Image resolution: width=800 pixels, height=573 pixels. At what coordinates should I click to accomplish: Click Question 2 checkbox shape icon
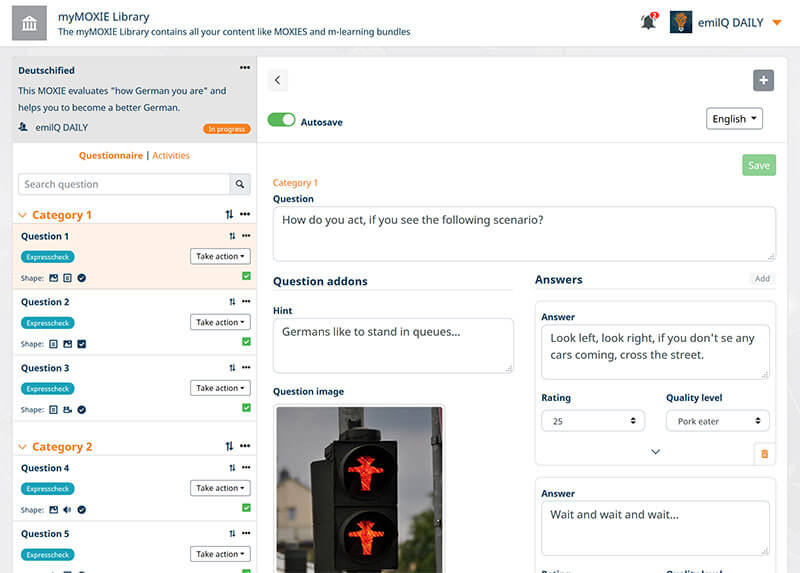pos(82,344)
